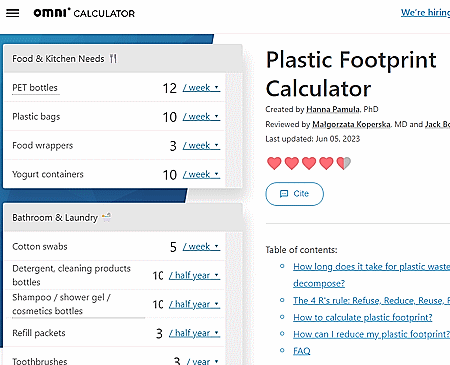Screen dimensions: 450x365
Task: Click the PET bottles label
Action: 35,88
